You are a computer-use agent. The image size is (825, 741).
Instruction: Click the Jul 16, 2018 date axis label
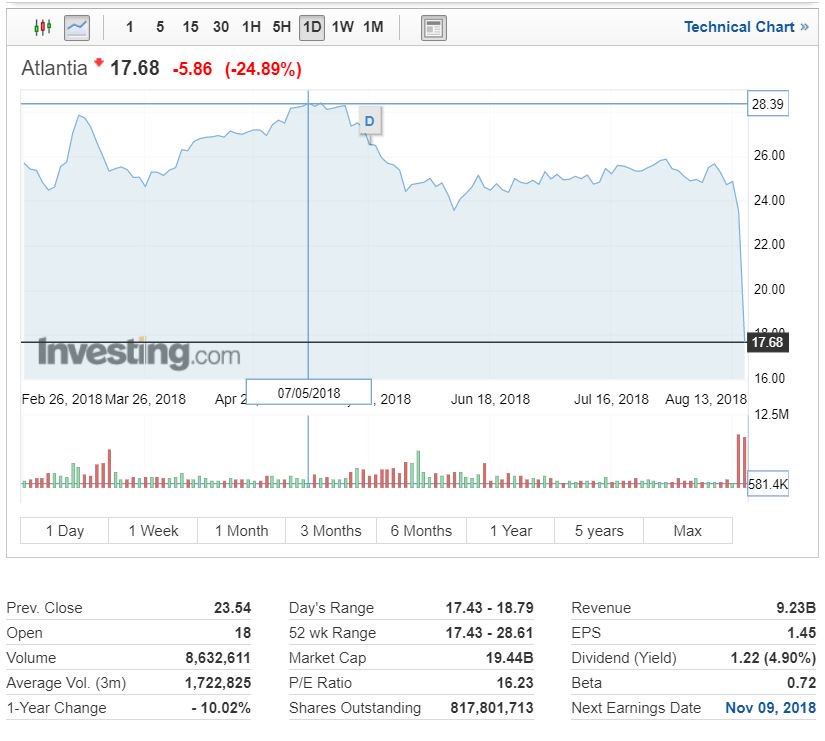[611, 399]
